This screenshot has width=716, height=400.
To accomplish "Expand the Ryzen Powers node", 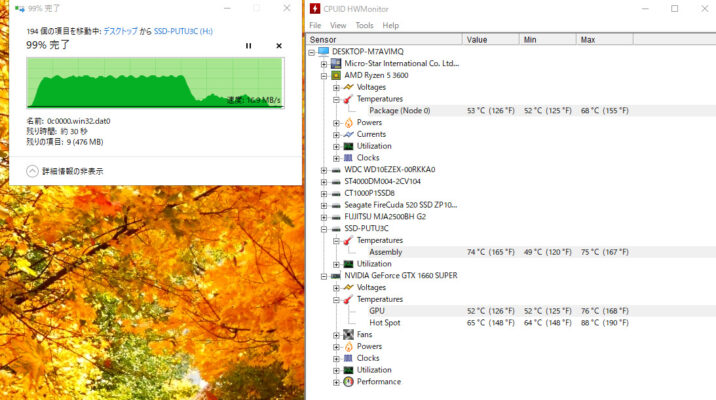I will point(337,123).
